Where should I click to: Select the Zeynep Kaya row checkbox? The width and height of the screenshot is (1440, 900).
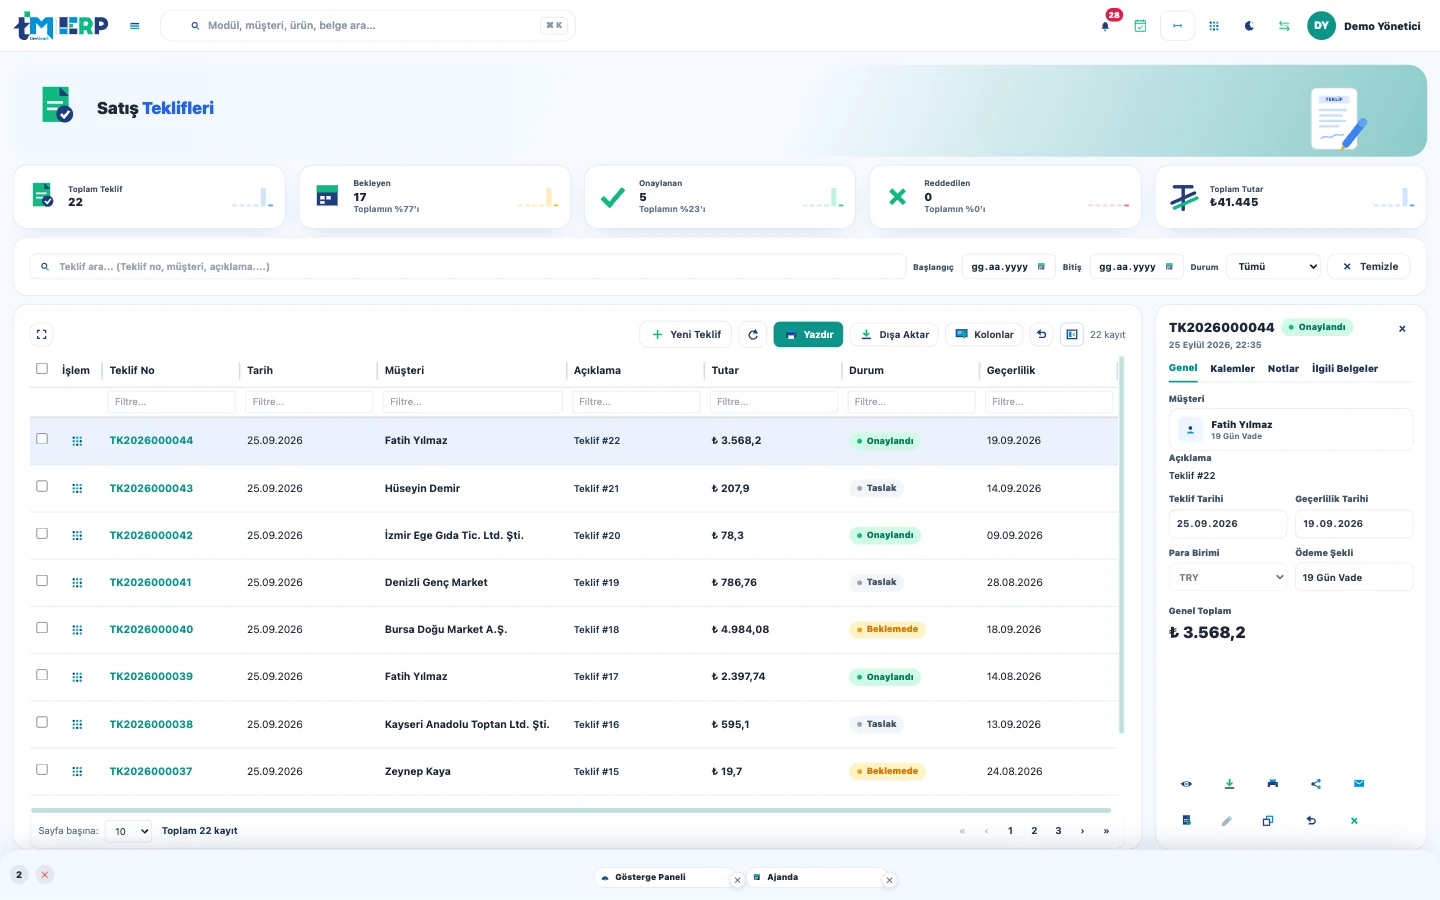coord(42,769)
